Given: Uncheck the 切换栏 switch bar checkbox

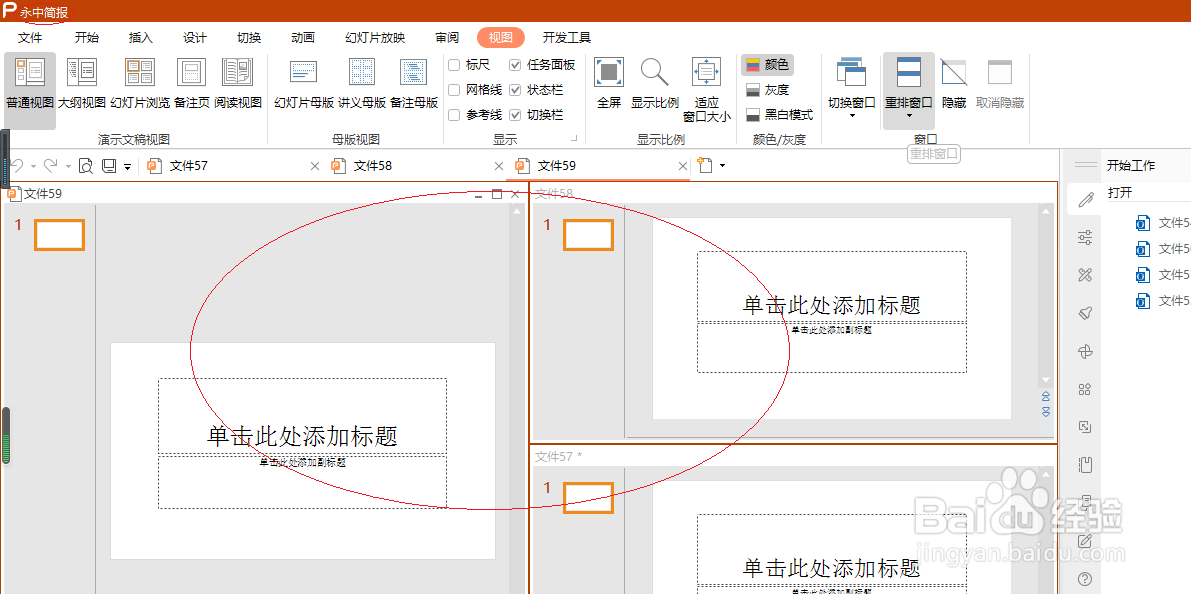Looking at the screenshot, I should (515, 115).
